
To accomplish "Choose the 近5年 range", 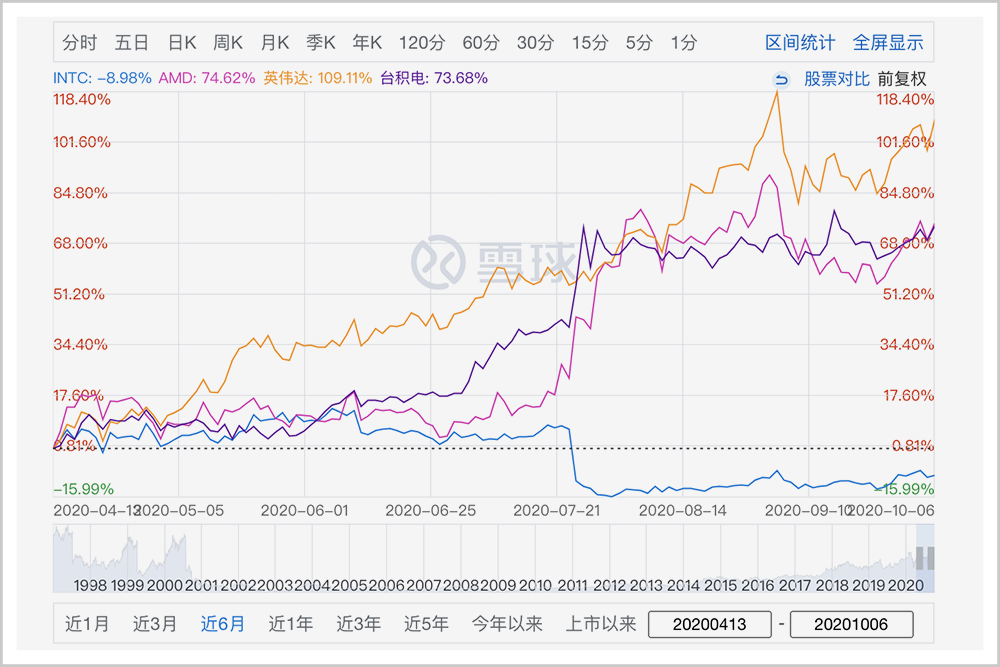I will (426, 624).
